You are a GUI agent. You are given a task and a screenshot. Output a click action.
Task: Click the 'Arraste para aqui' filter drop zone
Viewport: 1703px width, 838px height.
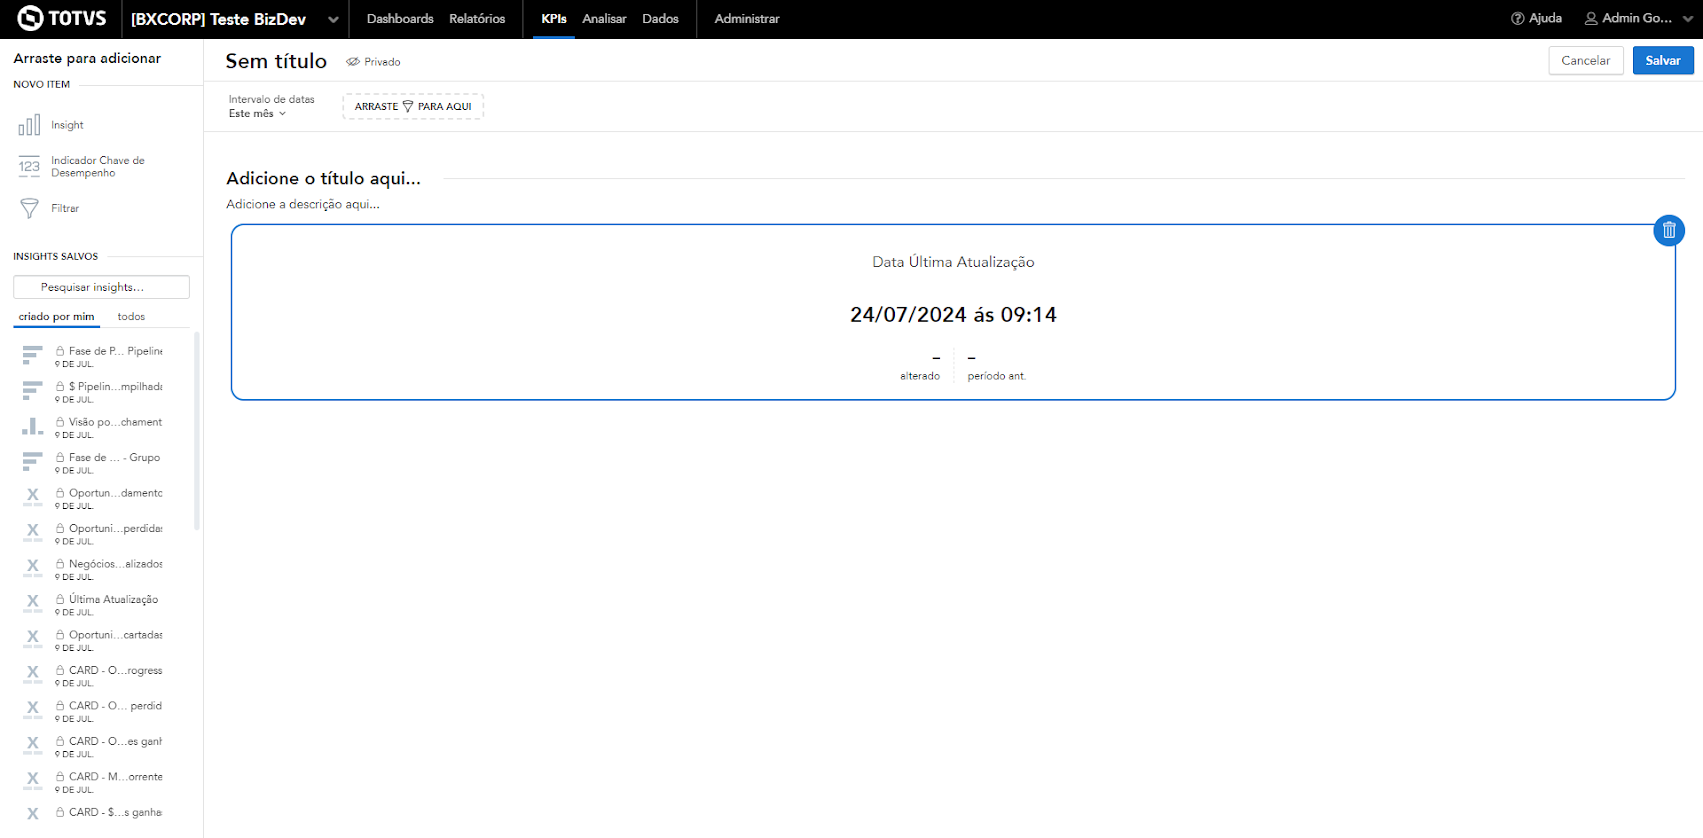tap(413, 106)
